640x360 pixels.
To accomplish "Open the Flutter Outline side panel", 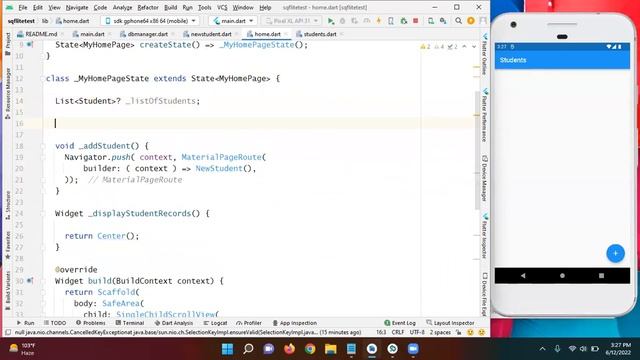I will 485,55.
